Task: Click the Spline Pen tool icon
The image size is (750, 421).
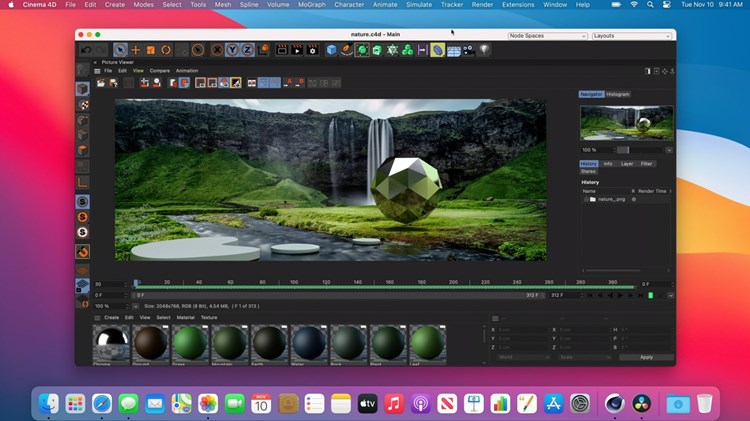Action: click(347, 50)
